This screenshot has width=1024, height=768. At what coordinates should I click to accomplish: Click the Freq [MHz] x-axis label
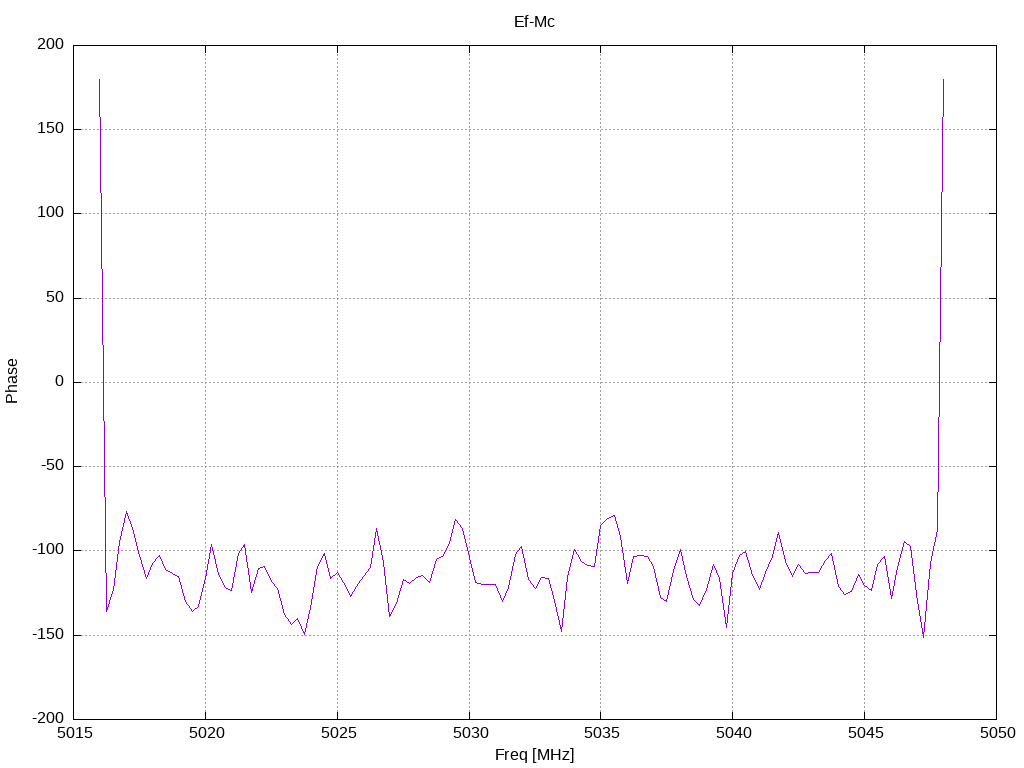coord(534,755)
